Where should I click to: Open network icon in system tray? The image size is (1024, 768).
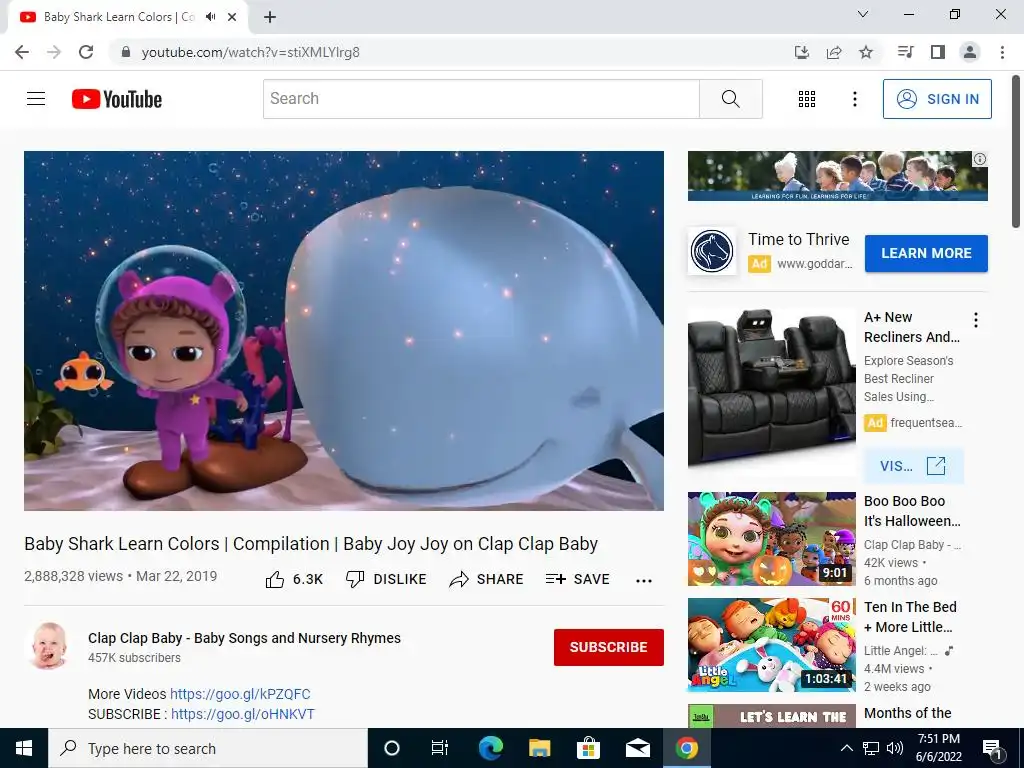871,748
